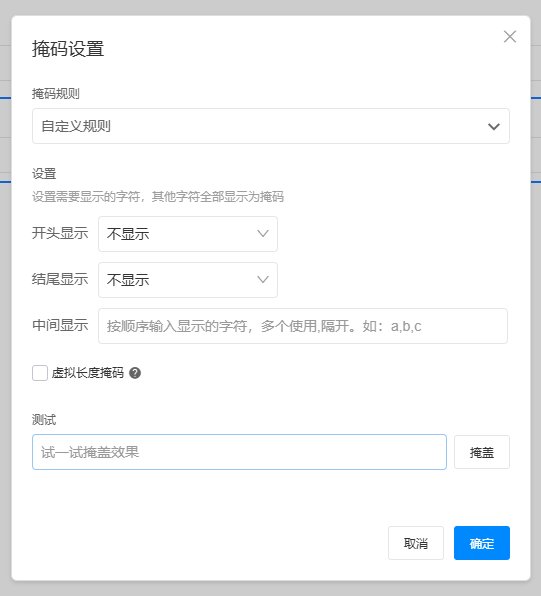Viewport: 541px width, 596px height.
Task: Expand the 结尾显示 dropdown
Action: pyautogui.click(x=188, y=280)
